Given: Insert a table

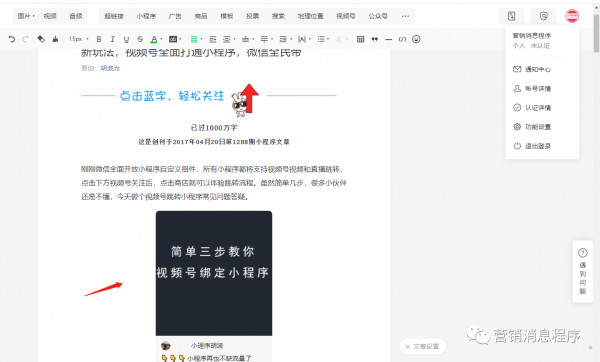Looking at the screenshot, I should pyautogui.click(x=360, y=39).
